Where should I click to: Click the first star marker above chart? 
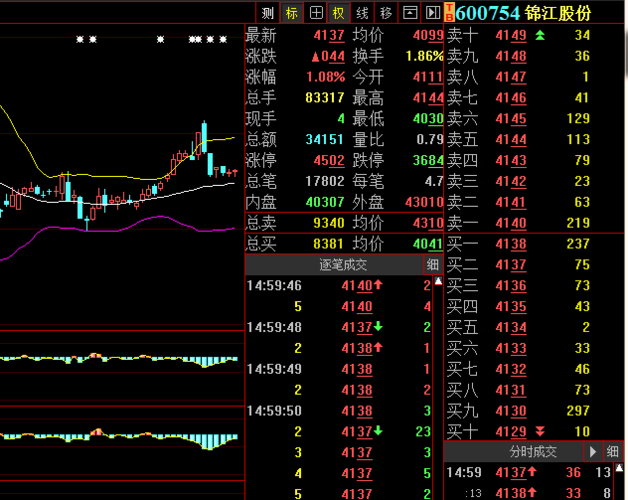tap(80, 39)
